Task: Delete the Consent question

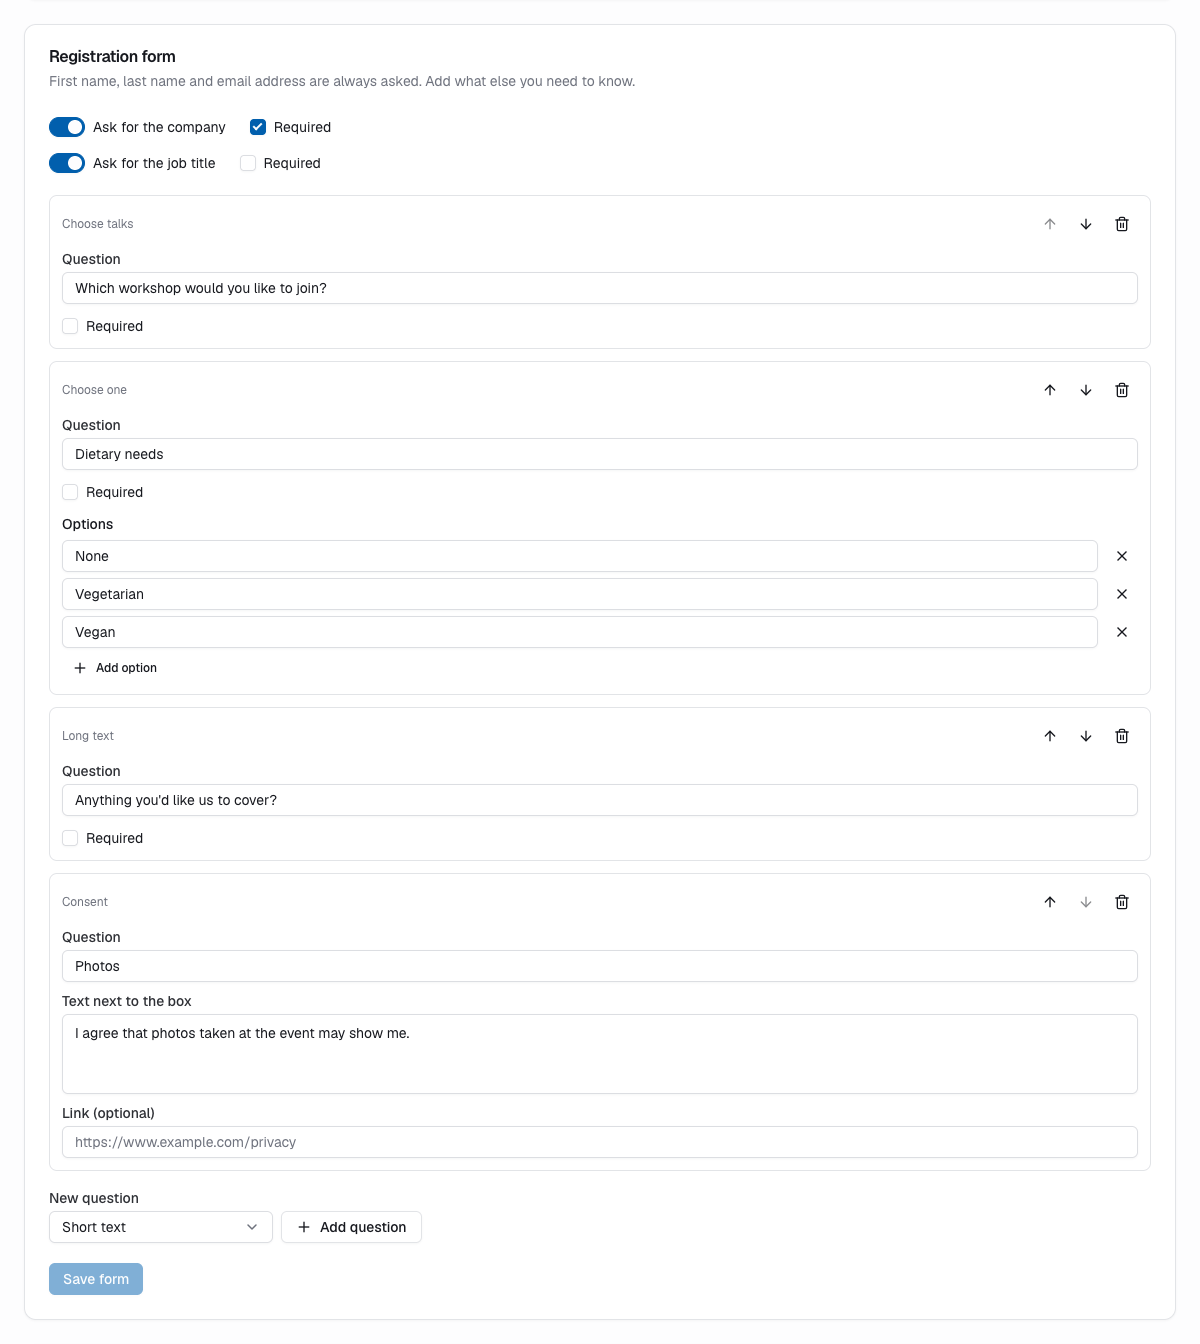Action: point(1122,902)
